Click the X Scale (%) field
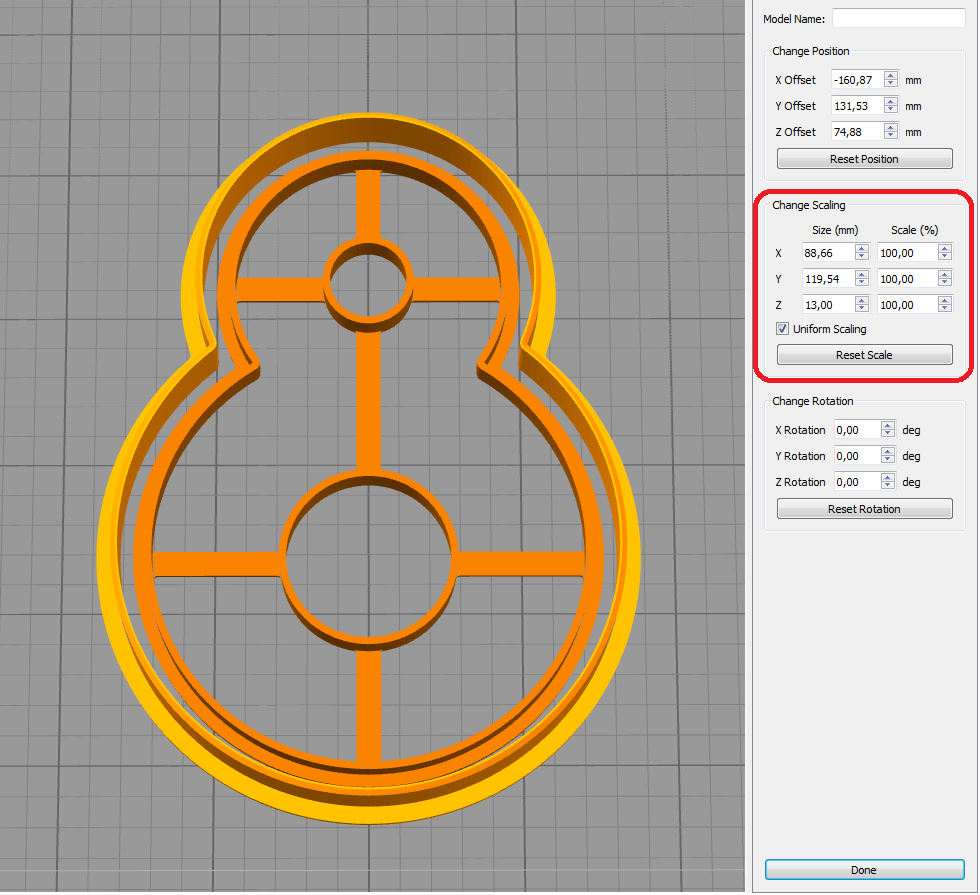 coord(907,252)
